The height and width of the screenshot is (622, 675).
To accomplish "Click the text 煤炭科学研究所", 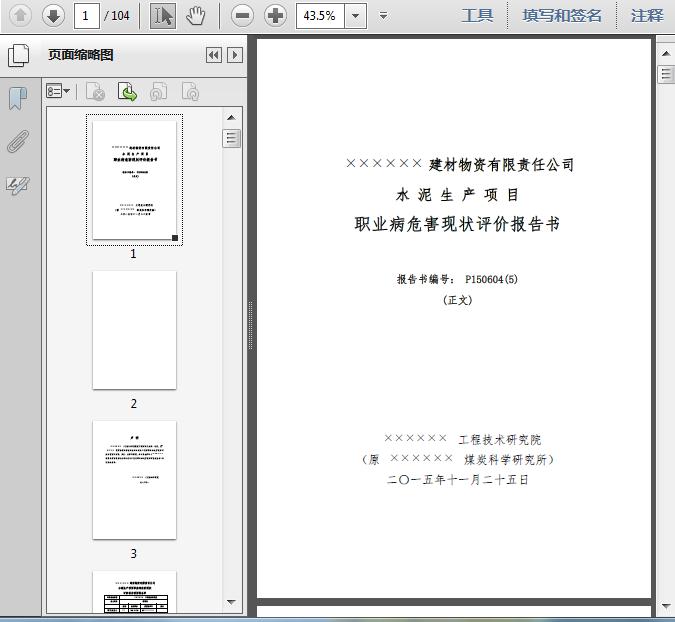I will (x=505, y=460).
